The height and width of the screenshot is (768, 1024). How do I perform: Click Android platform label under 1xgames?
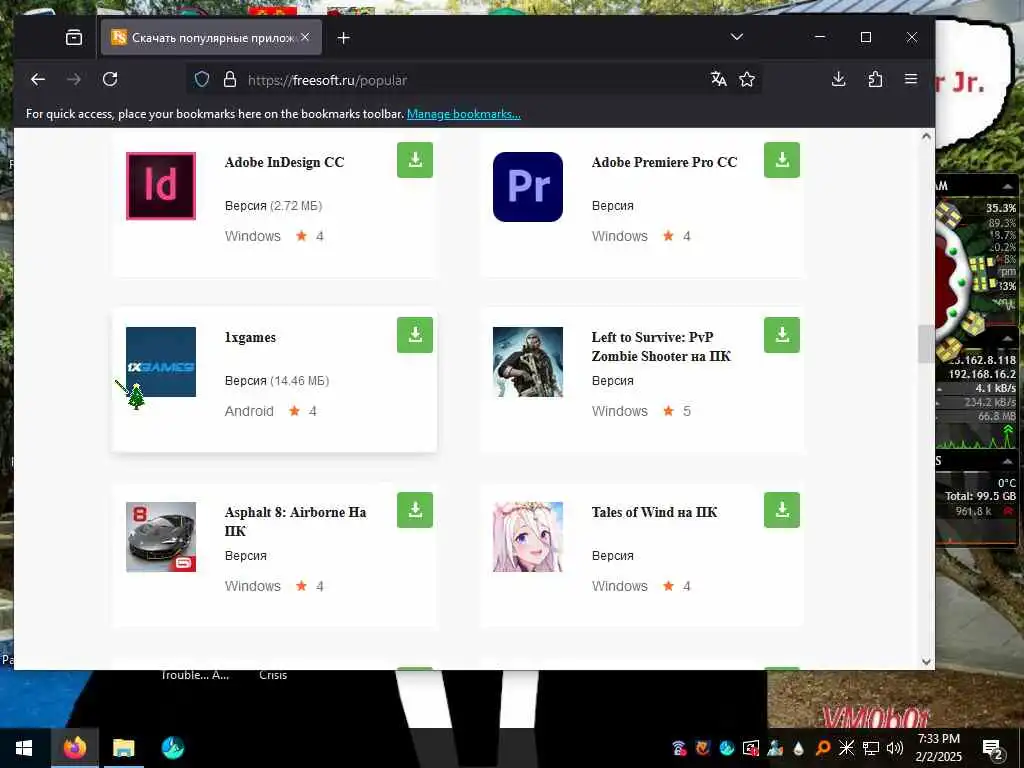pyautogui.click(x=249, y=411)
